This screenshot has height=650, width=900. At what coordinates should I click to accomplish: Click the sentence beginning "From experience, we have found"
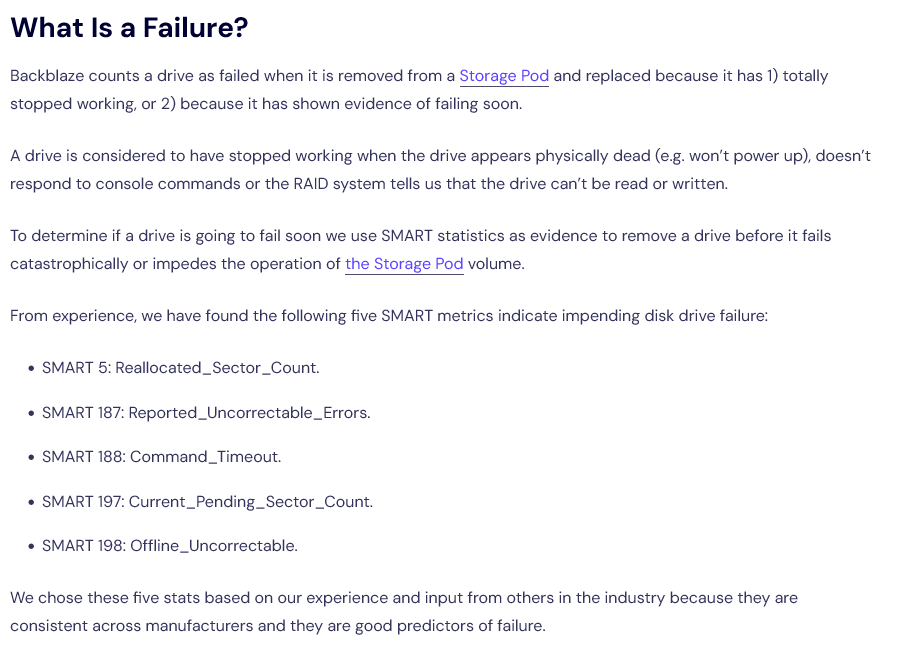coord(390,316)
